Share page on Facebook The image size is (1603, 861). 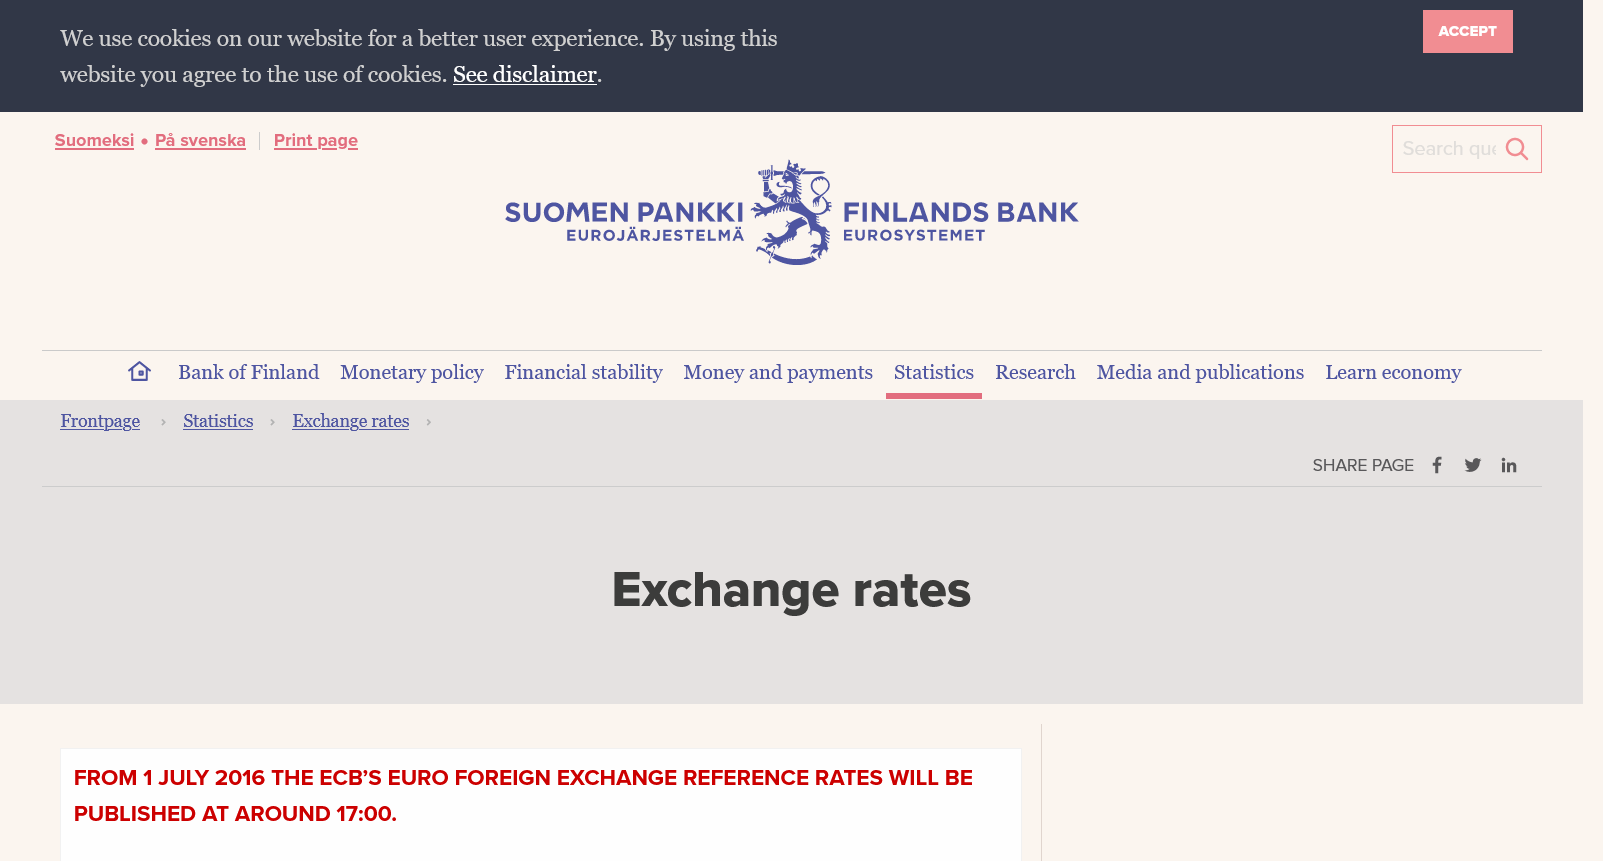pyautogui.click(x=1437, y=465)
